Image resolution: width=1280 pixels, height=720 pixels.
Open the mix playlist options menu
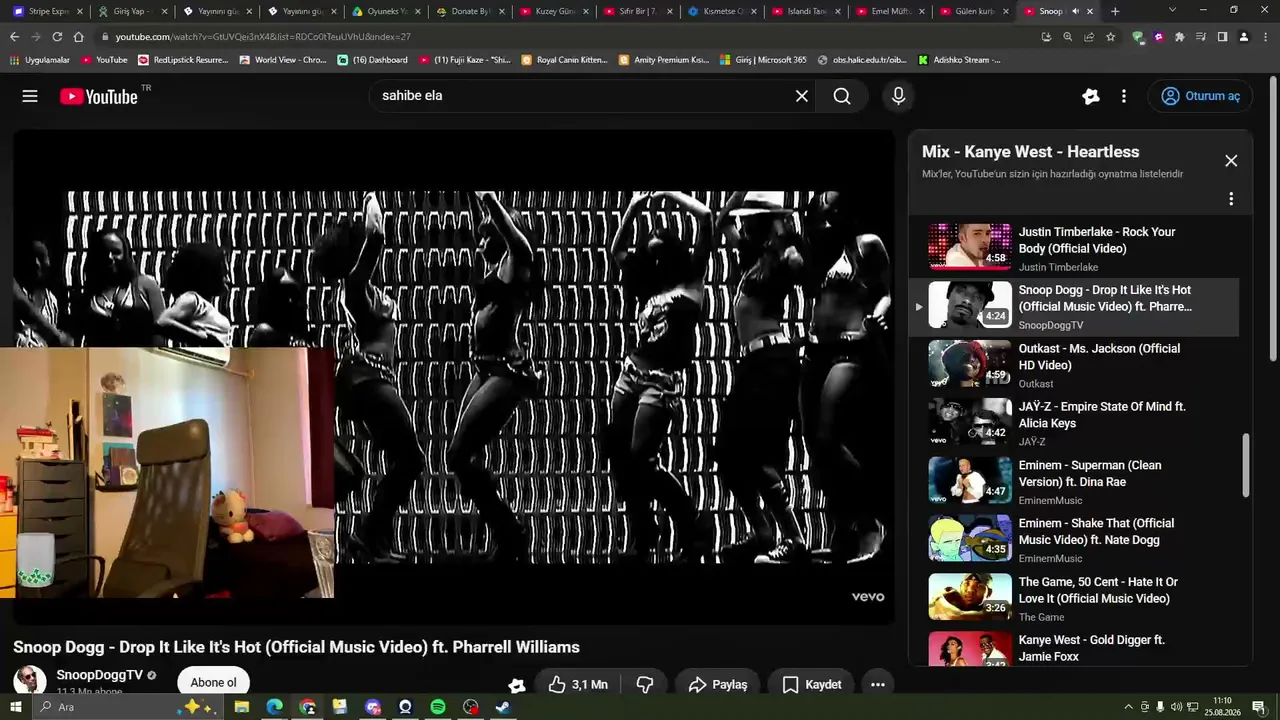[1231, 199]
